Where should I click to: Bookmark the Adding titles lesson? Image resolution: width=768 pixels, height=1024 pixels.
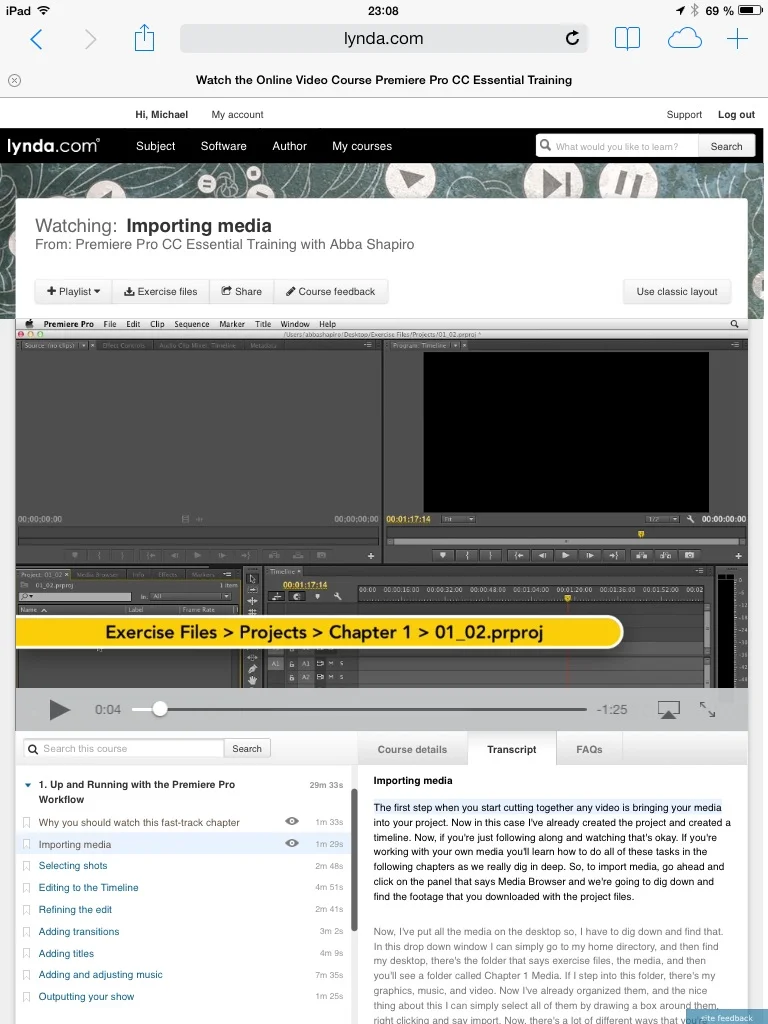pos(26,953)
